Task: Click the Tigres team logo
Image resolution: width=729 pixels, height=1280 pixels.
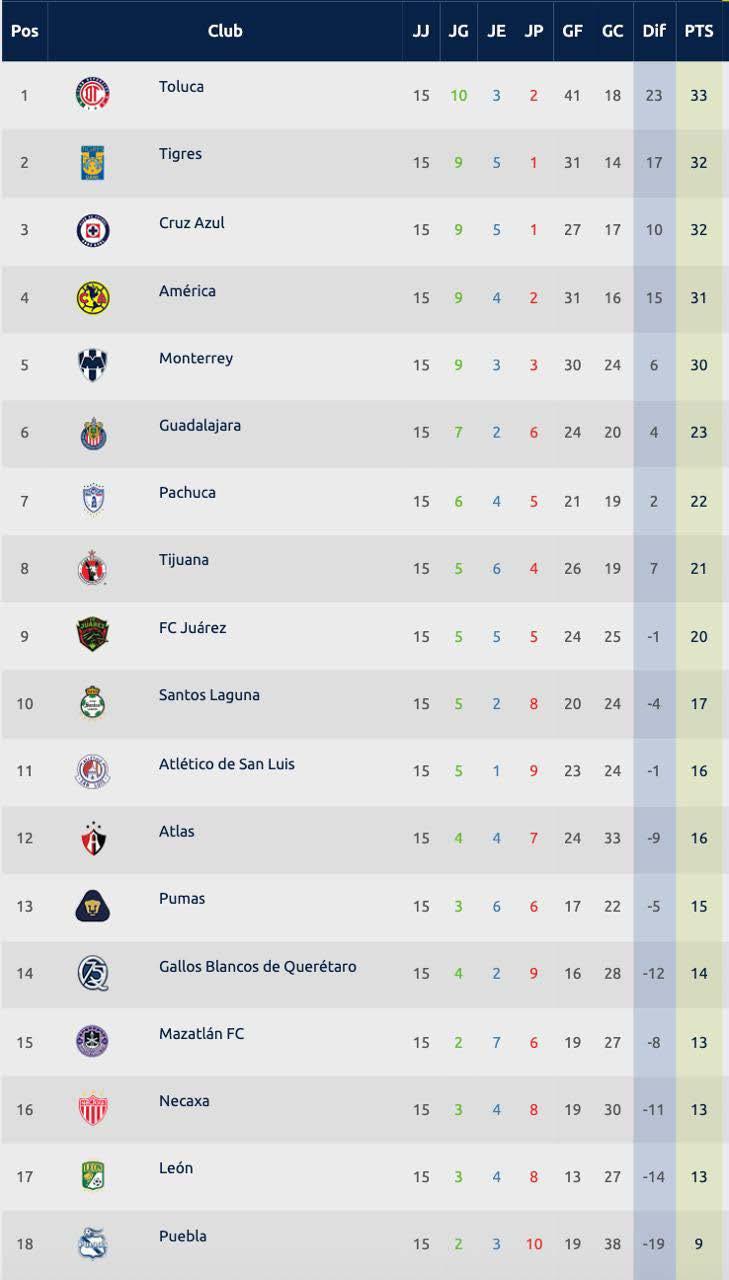Action: pos(93,162)
